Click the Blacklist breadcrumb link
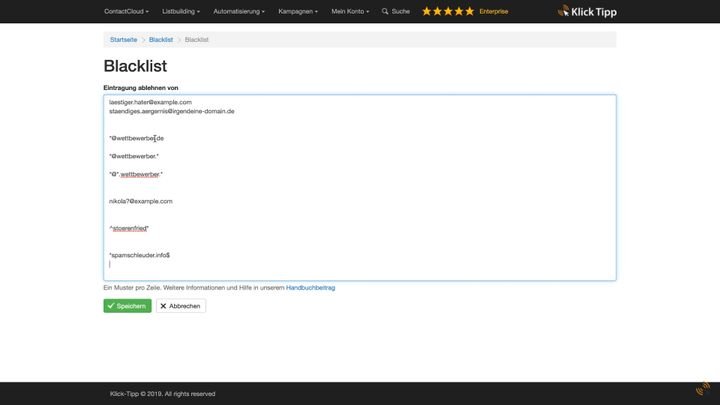Viewport: 720px width, 405px height. pyautogui.click(x=161, y=40)
